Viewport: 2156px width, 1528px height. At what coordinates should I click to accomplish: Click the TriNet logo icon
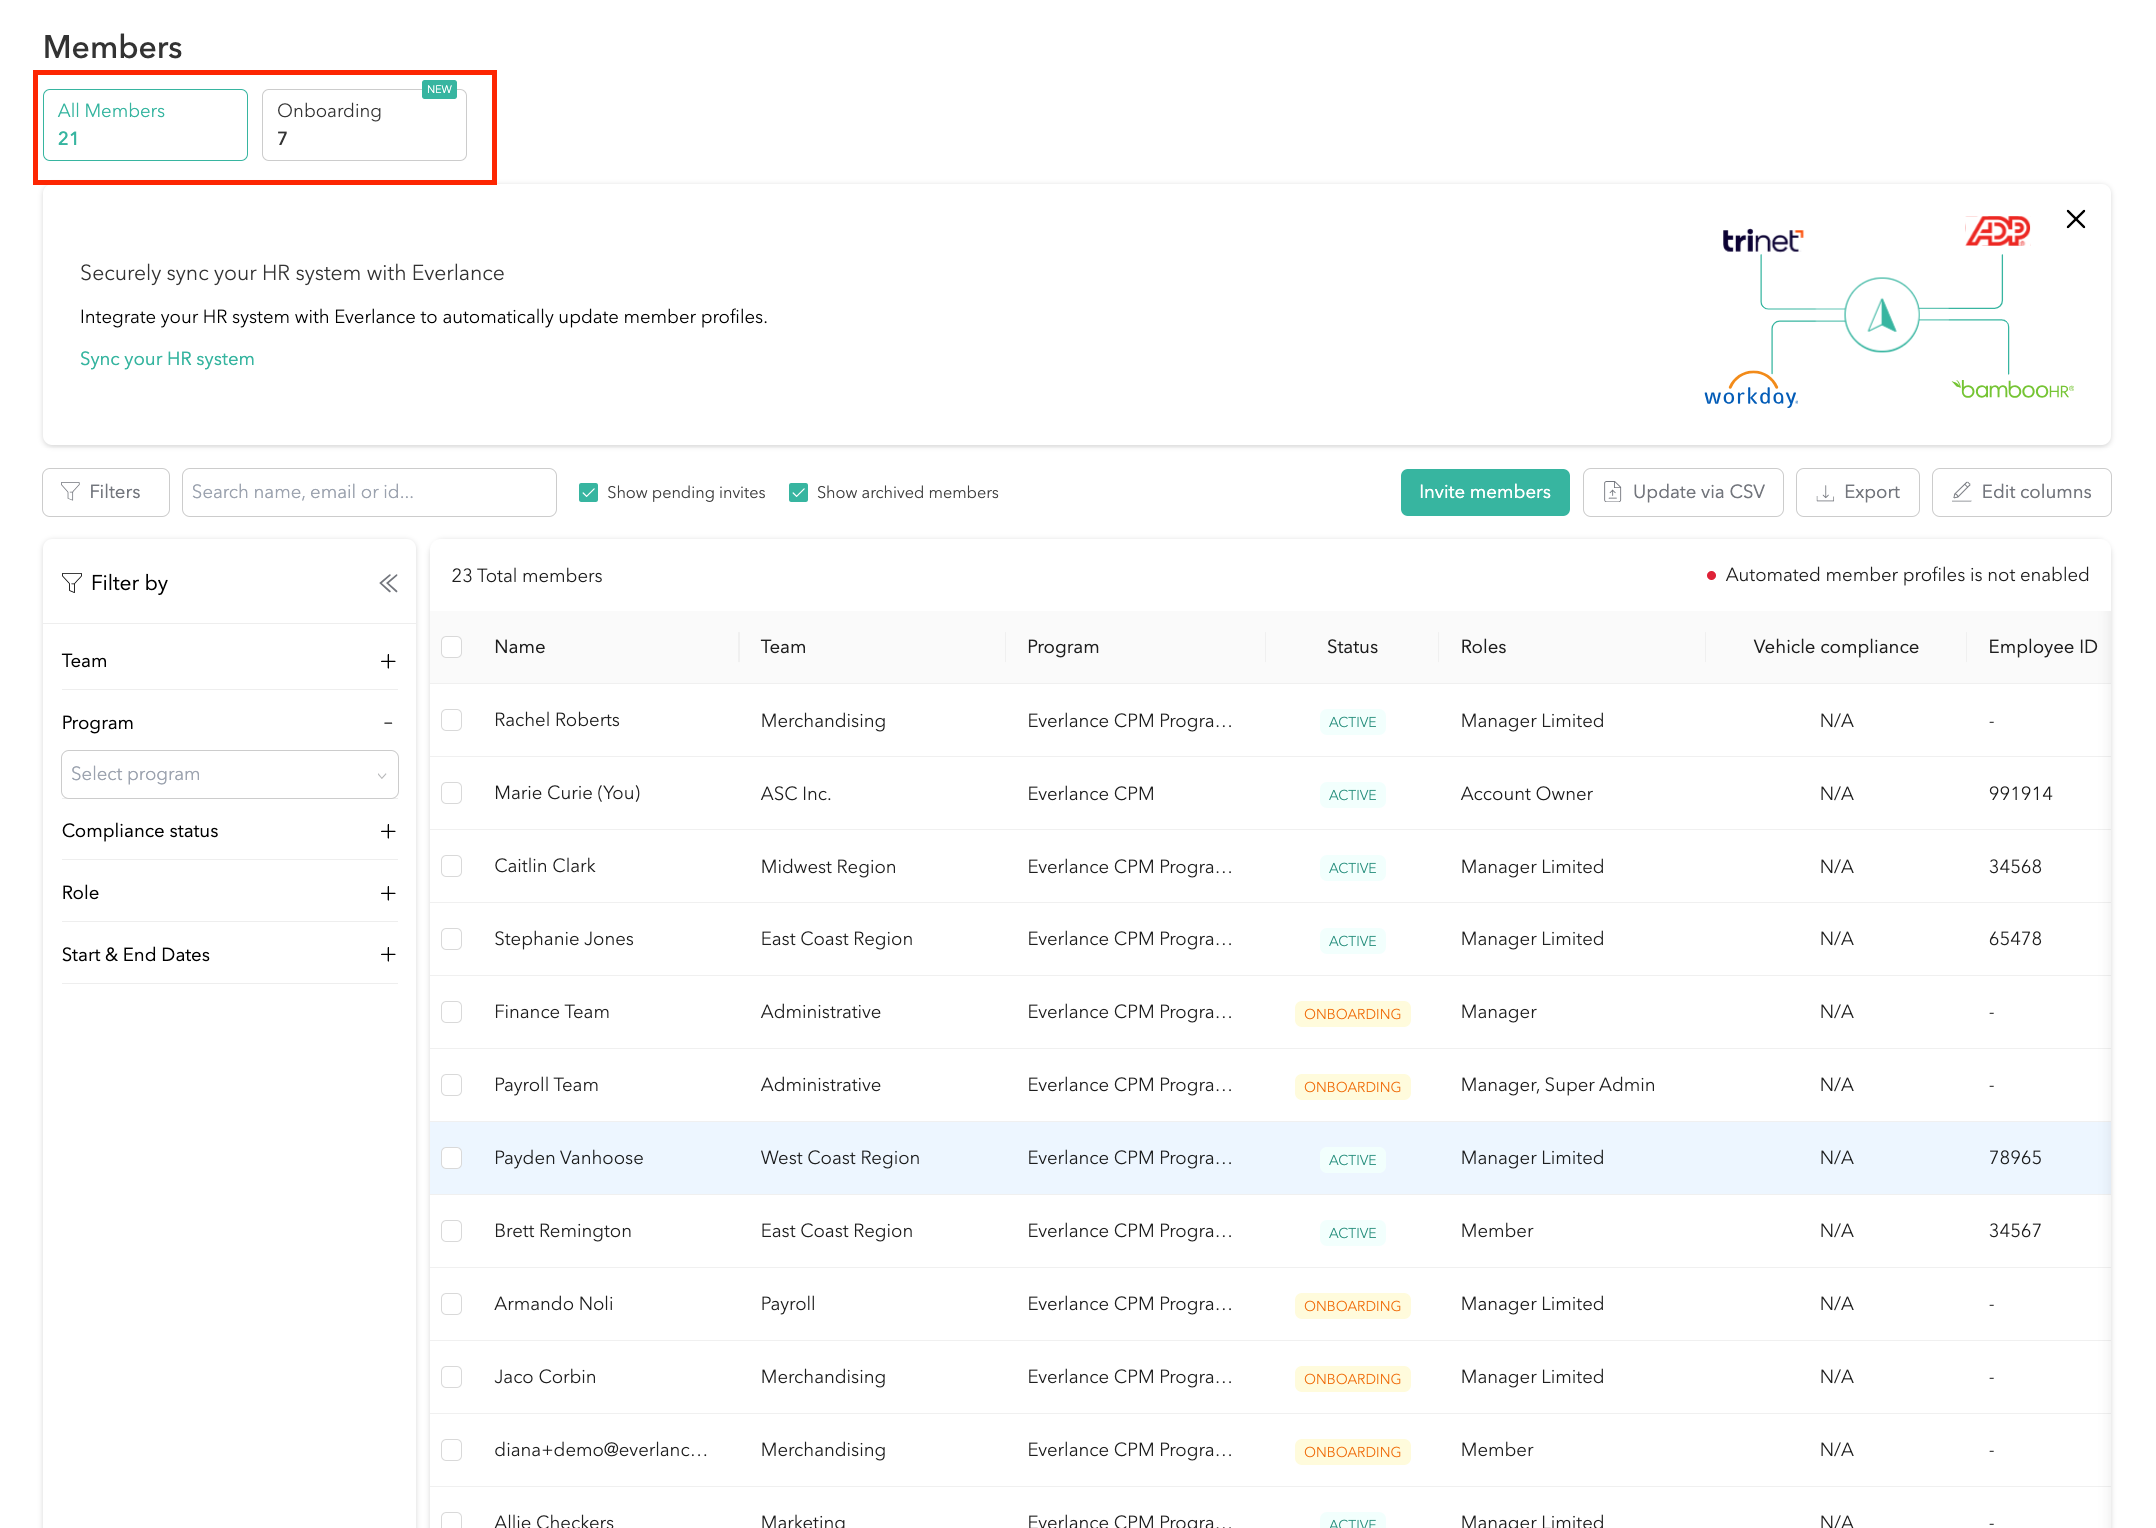(1761, 241)
